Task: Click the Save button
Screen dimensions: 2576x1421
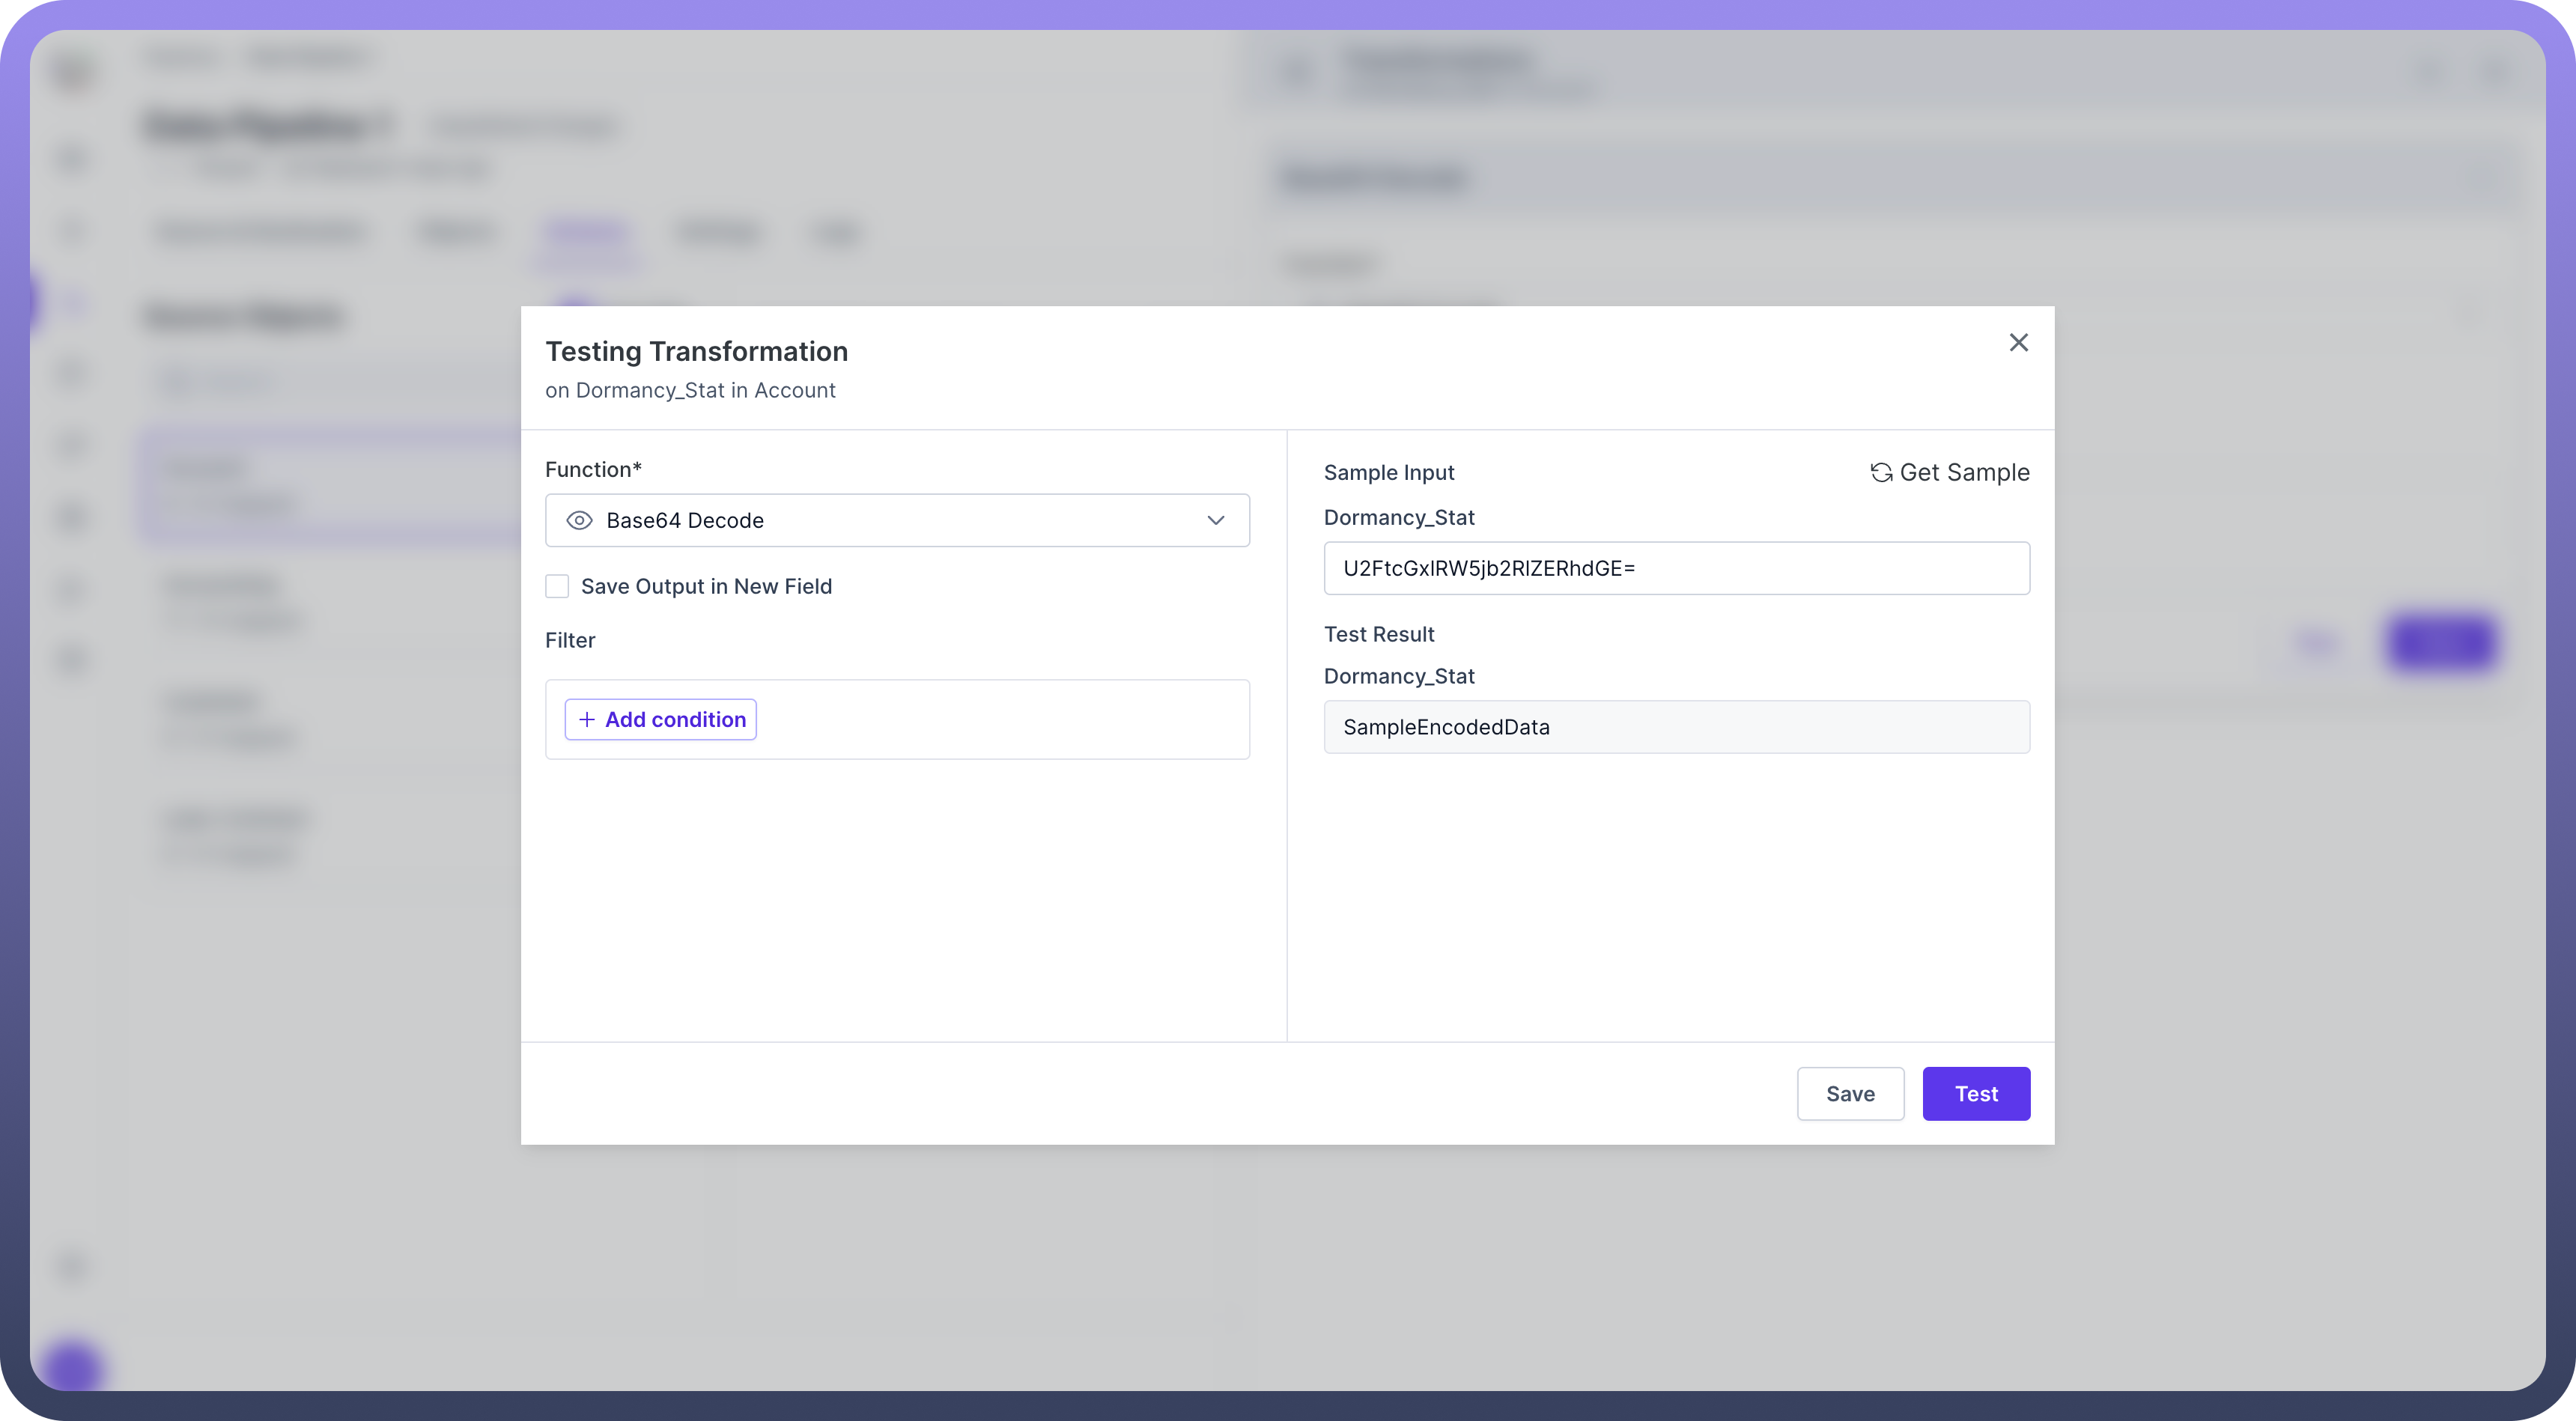Action: click(x=1849, y=1093)
